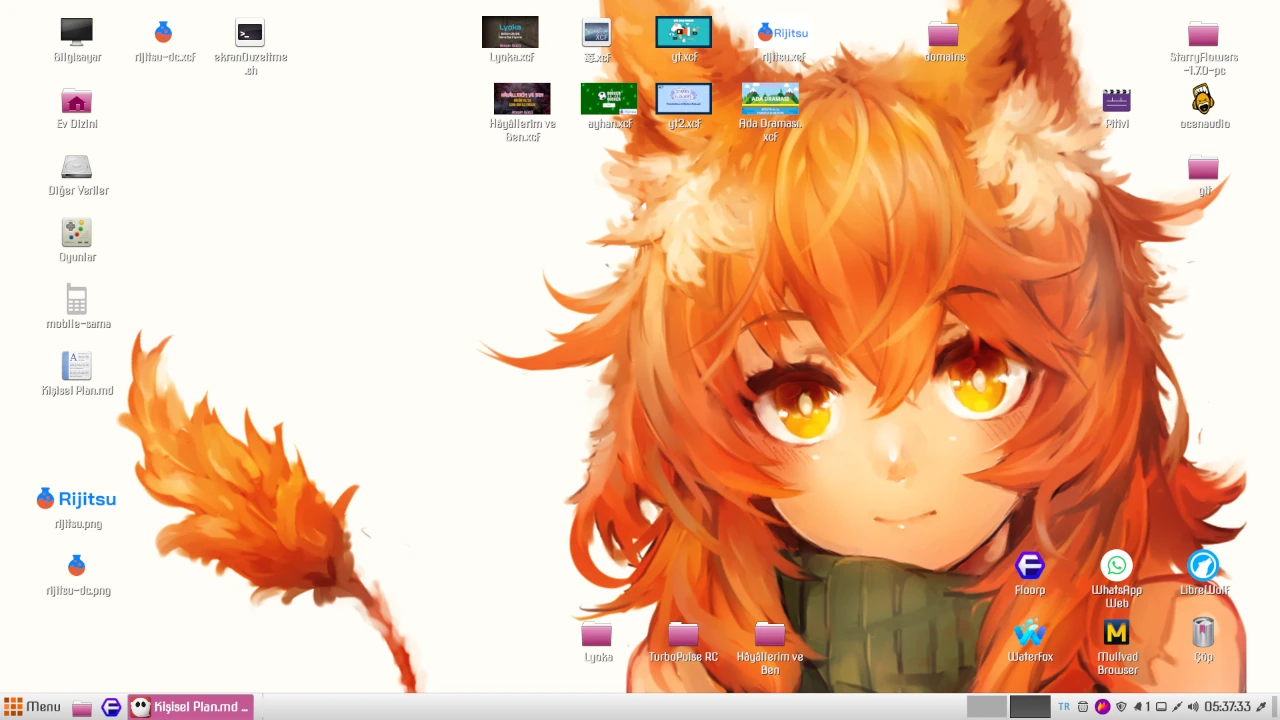Select the ekranDuzeltme.sh script icon
This screenshot has width=1280, height=720.
tap(250, 32)
